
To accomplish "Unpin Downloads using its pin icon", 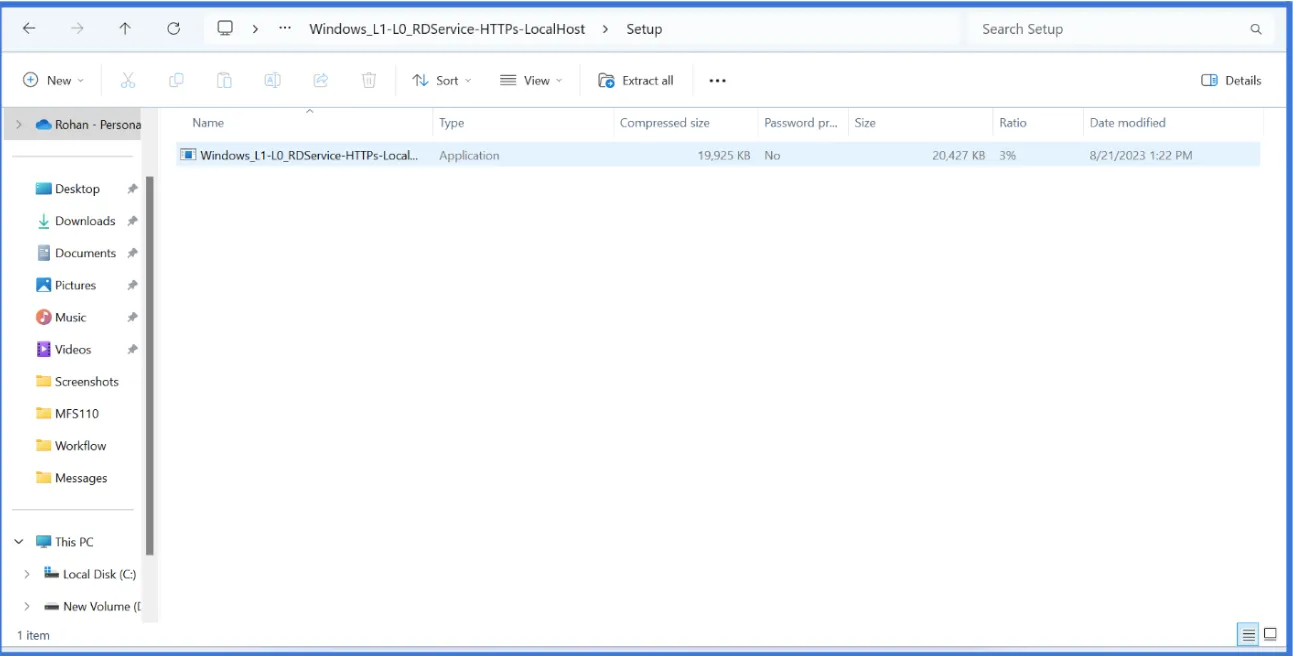I will coord(132,221).
